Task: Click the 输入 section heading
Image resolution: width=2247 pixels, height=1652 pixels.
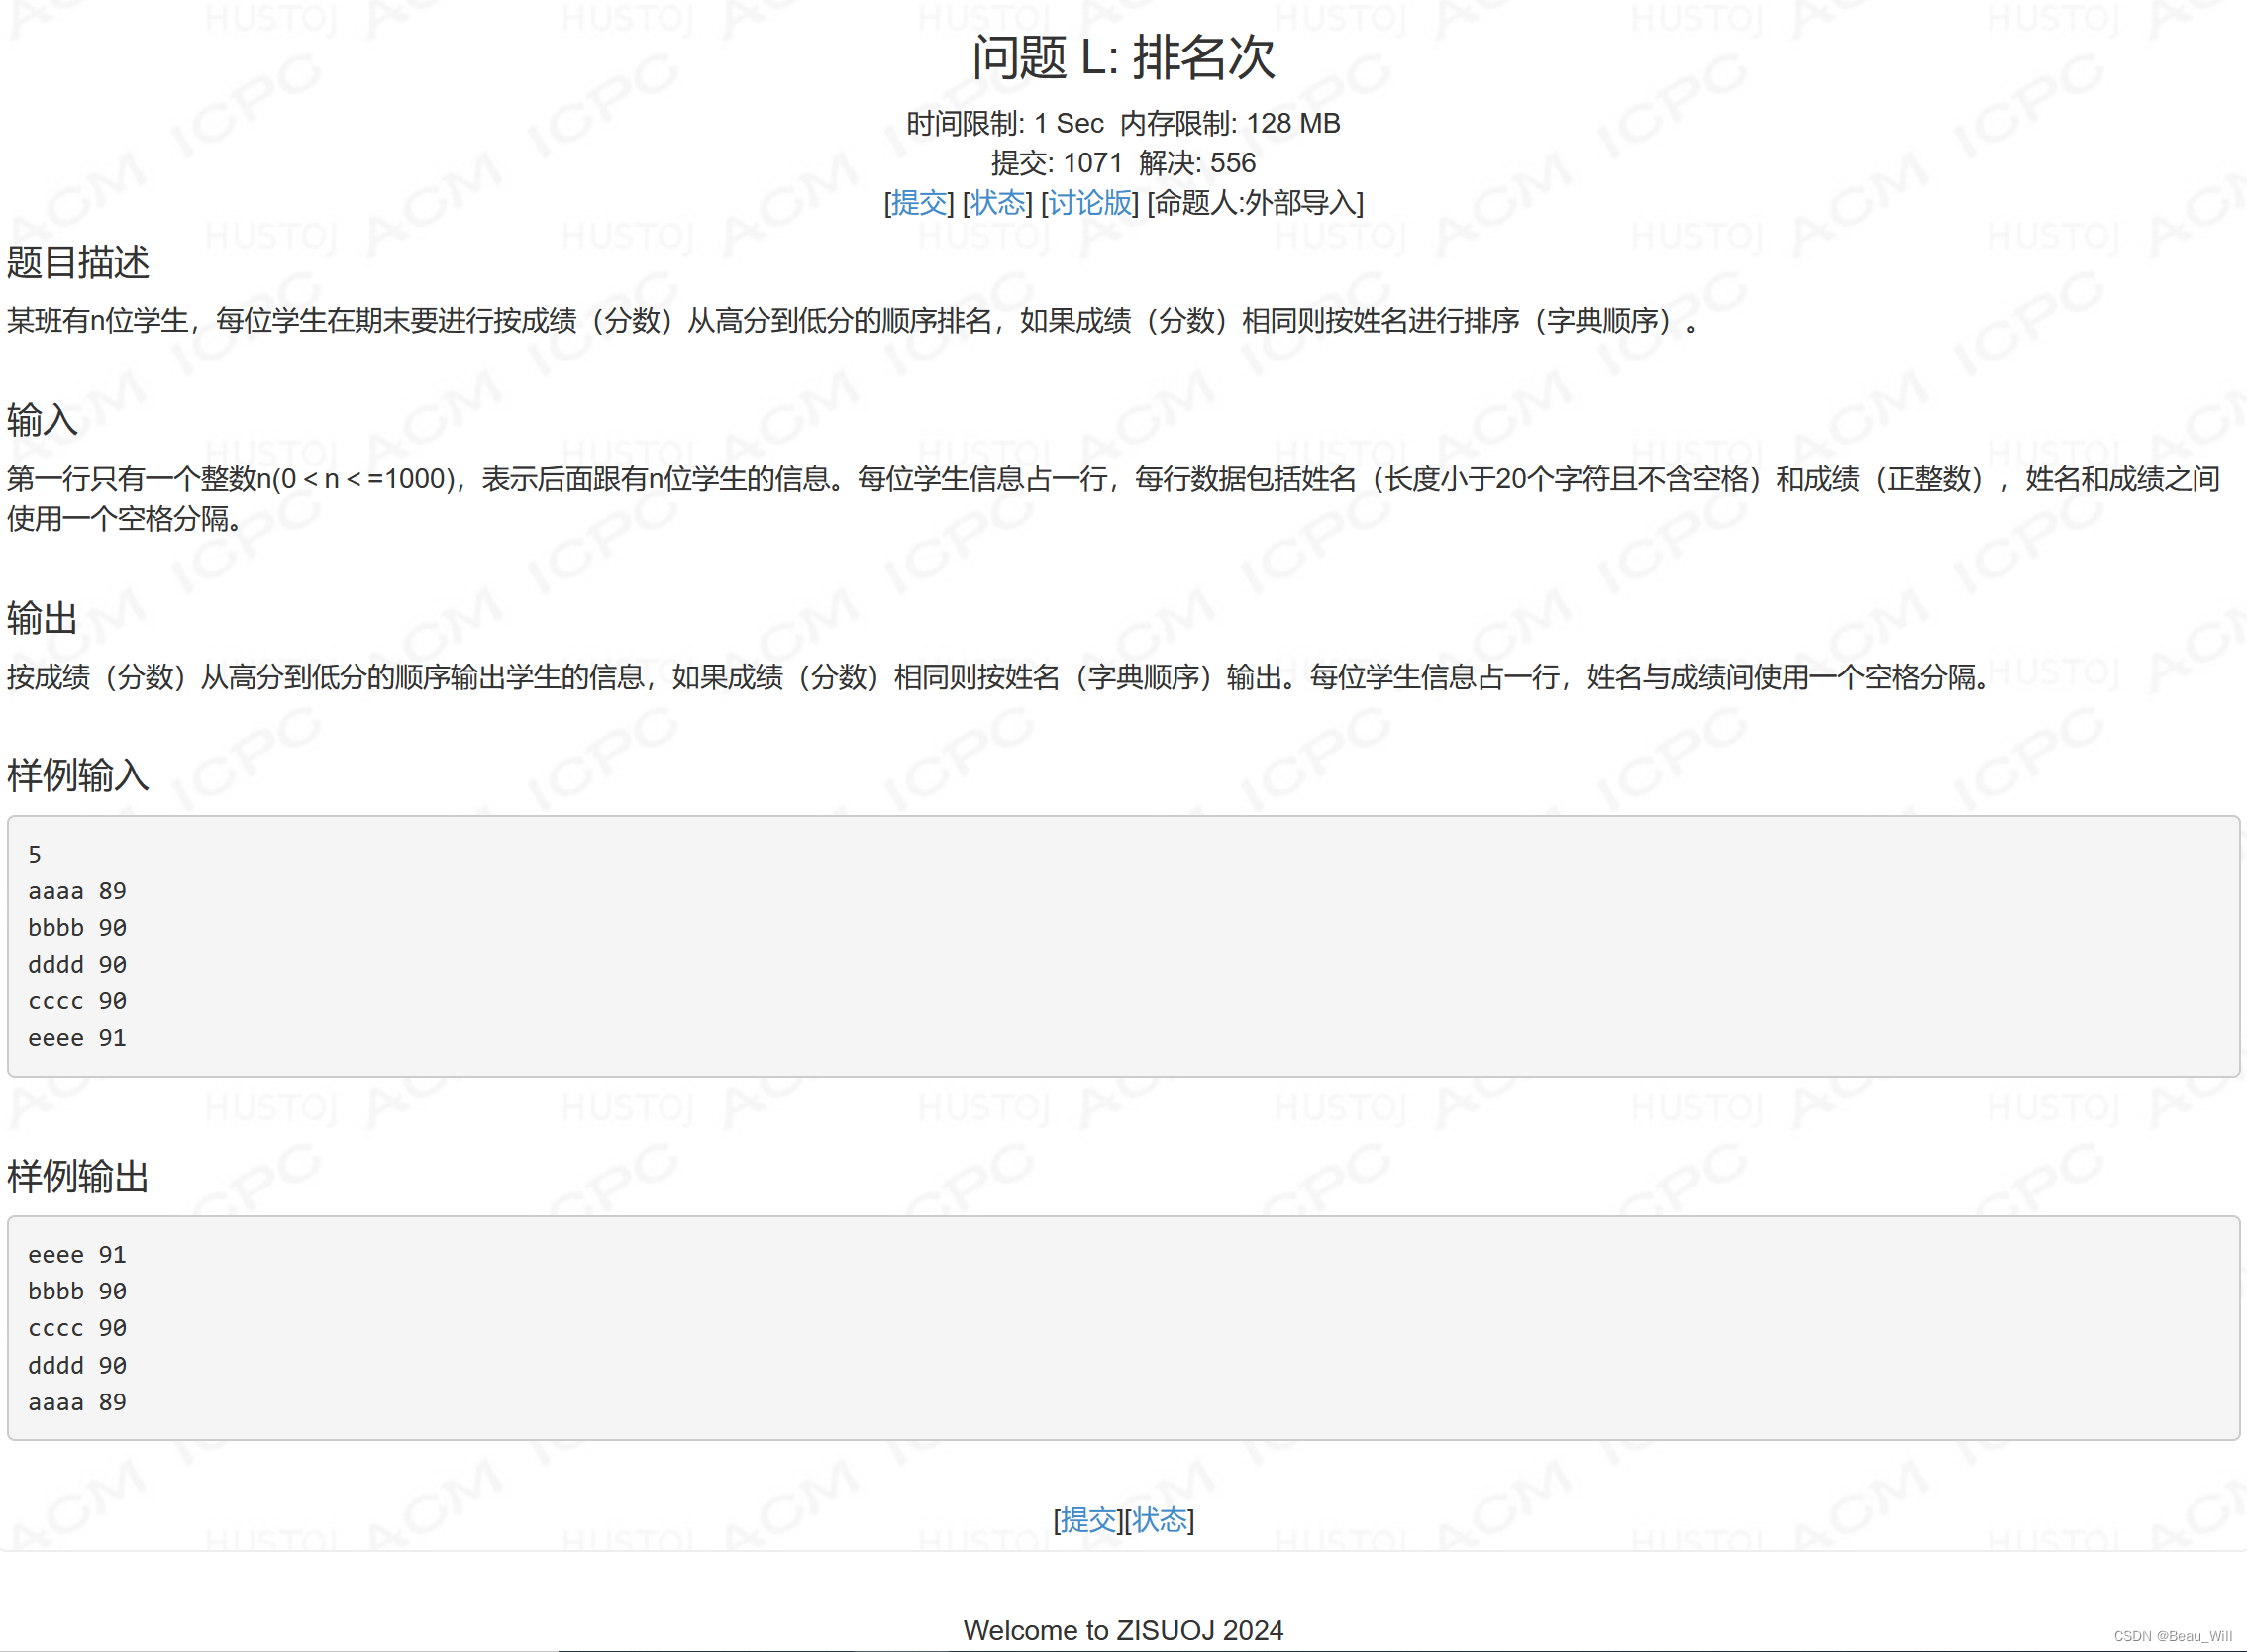Action: pyautogui.click(x=42, y=420)
